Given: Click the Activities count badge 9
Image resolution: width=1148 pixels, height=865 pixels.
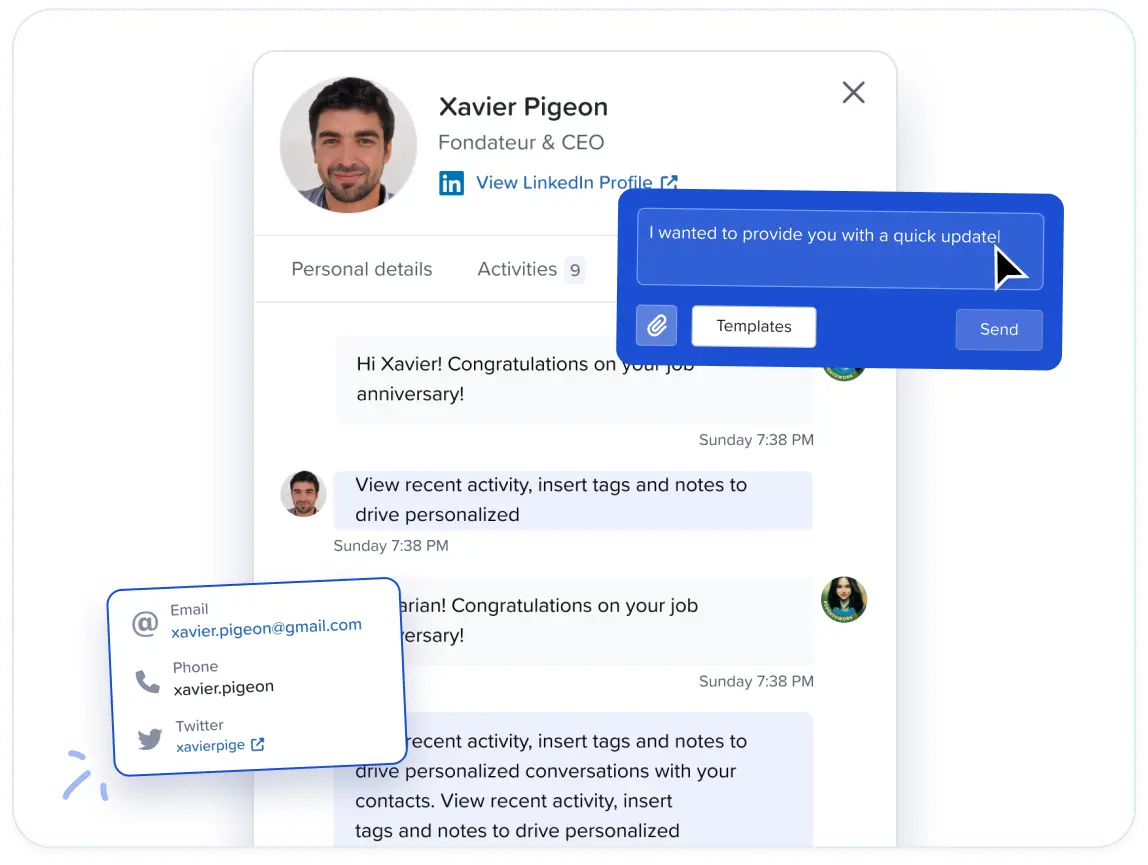Looking at the screenshot, I should point(575,270).
